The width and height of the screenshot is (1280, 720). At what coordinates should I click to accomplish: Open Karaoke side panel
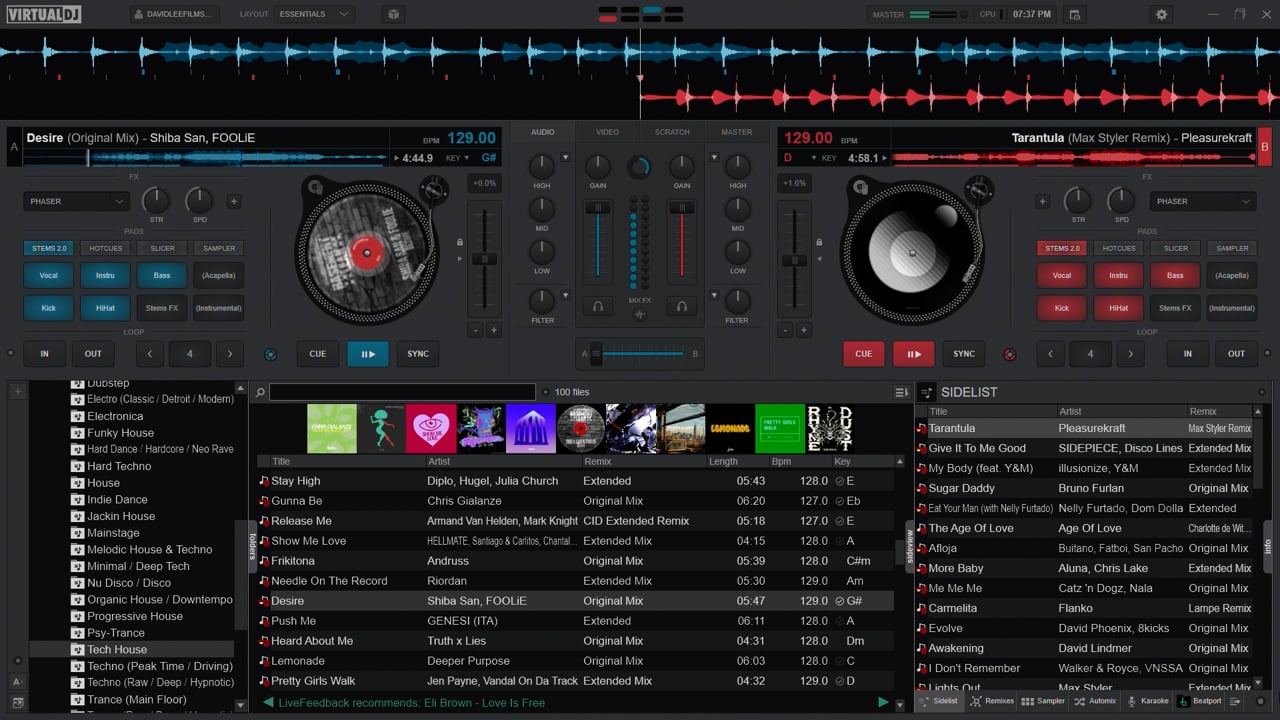[1147, 701]
